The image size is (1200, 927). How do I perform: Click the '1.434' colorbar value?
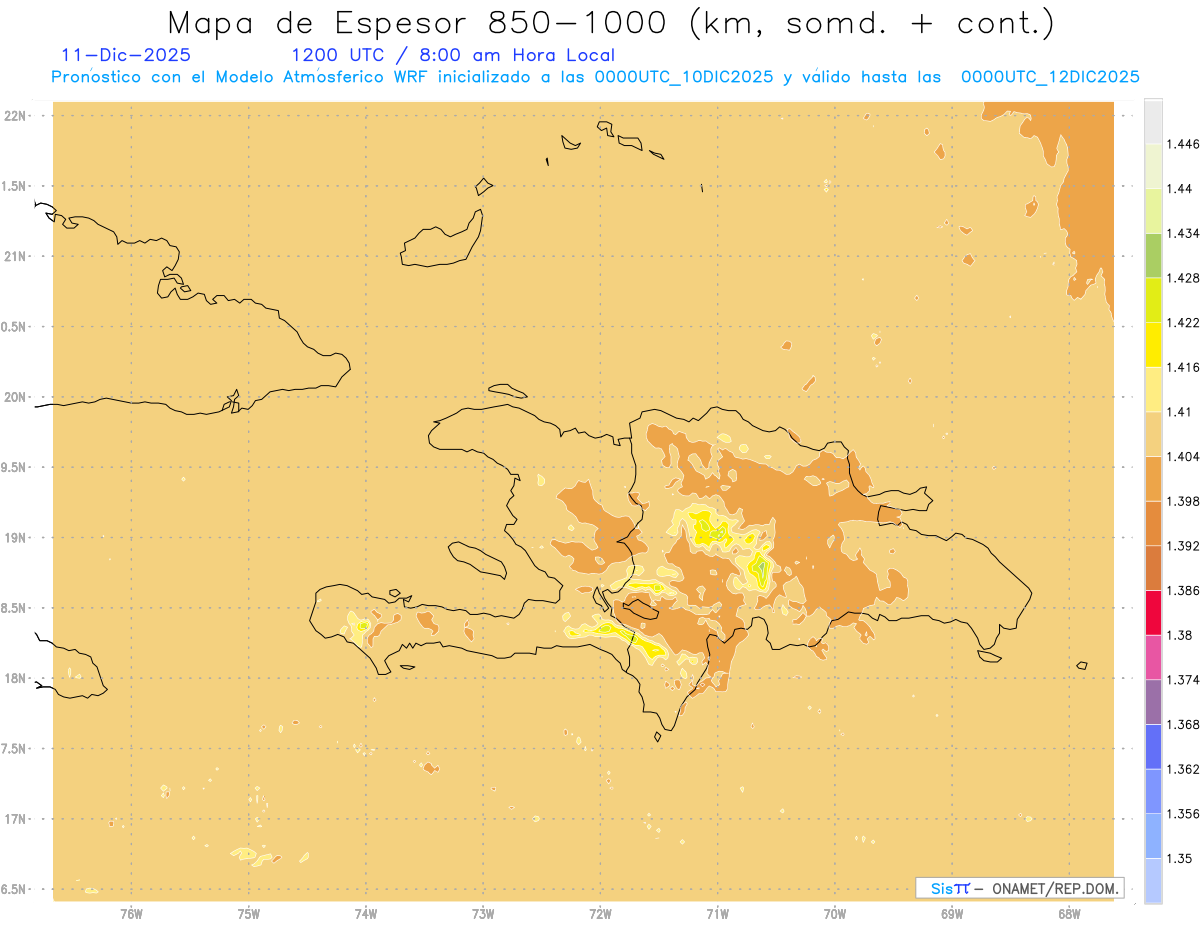point(1182,233)
